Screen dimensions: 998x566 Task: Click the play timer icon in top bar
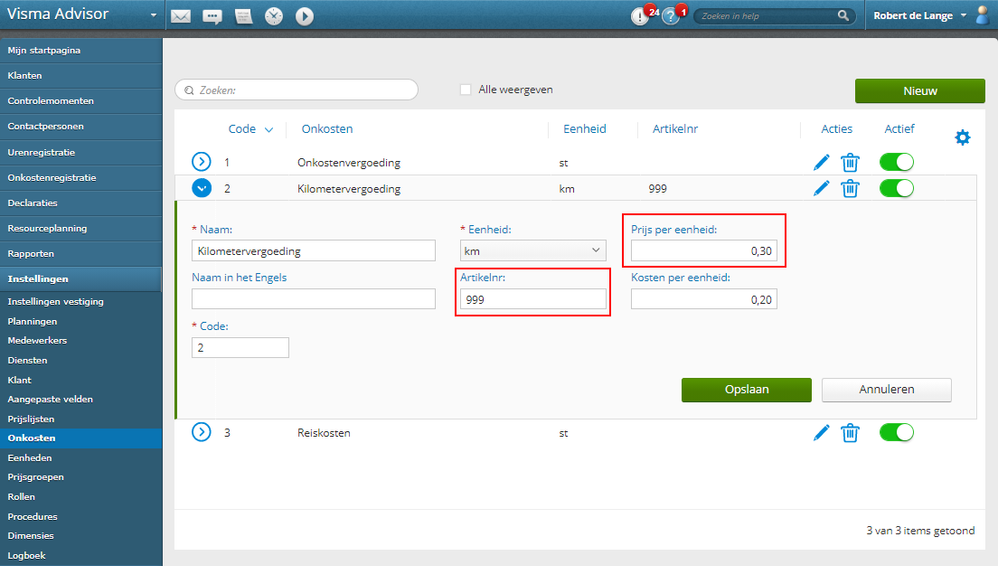[x=305, y=16]
